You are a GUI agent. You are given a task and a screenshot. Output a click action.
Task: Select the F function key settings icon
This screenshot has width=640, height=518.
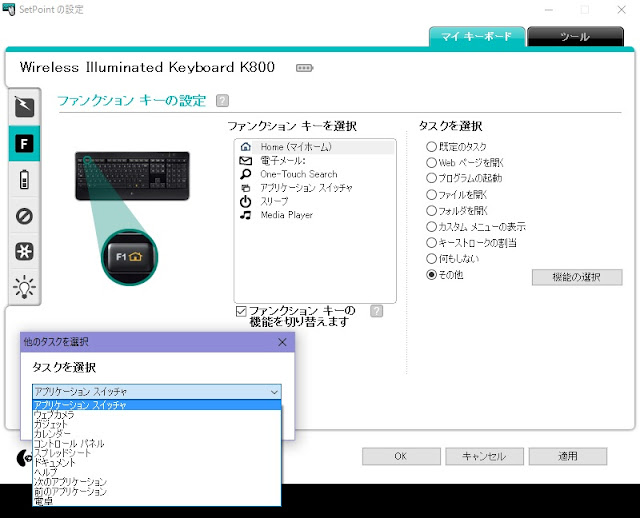(24, 143)
